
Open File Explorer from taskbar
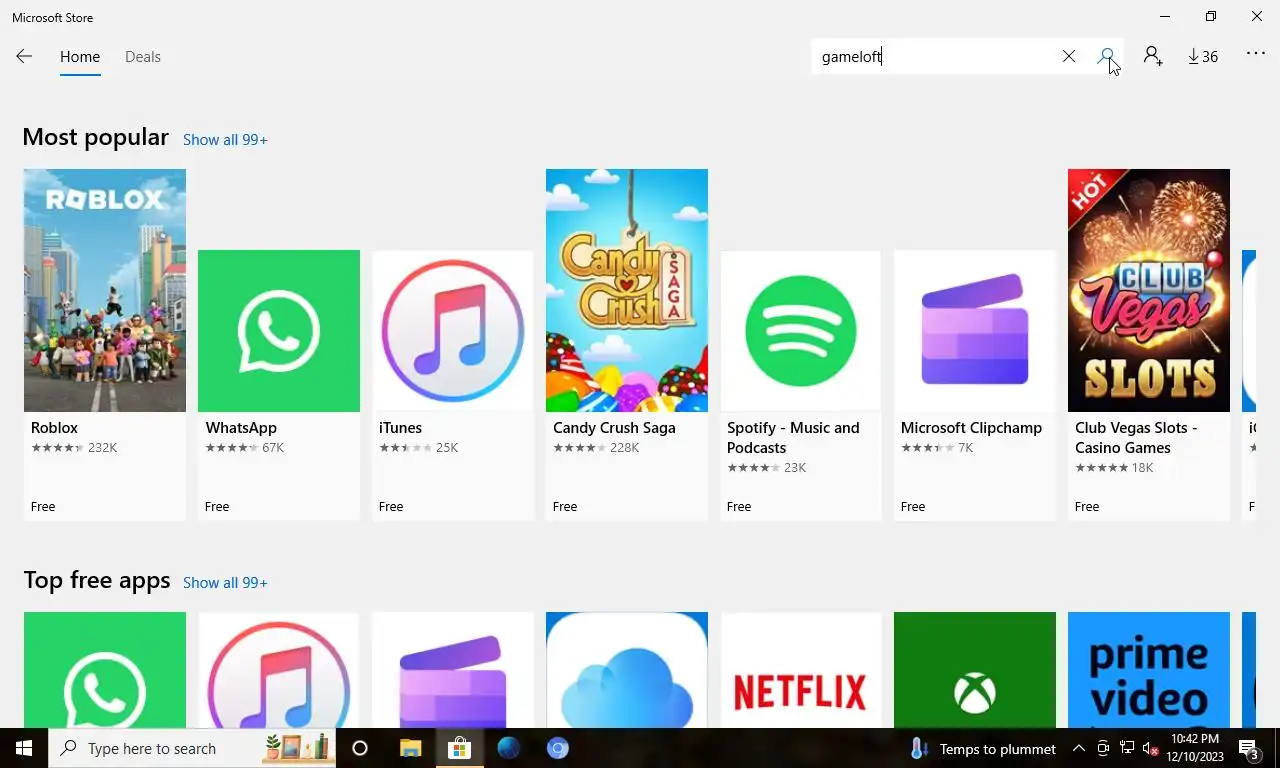(411, 748)
